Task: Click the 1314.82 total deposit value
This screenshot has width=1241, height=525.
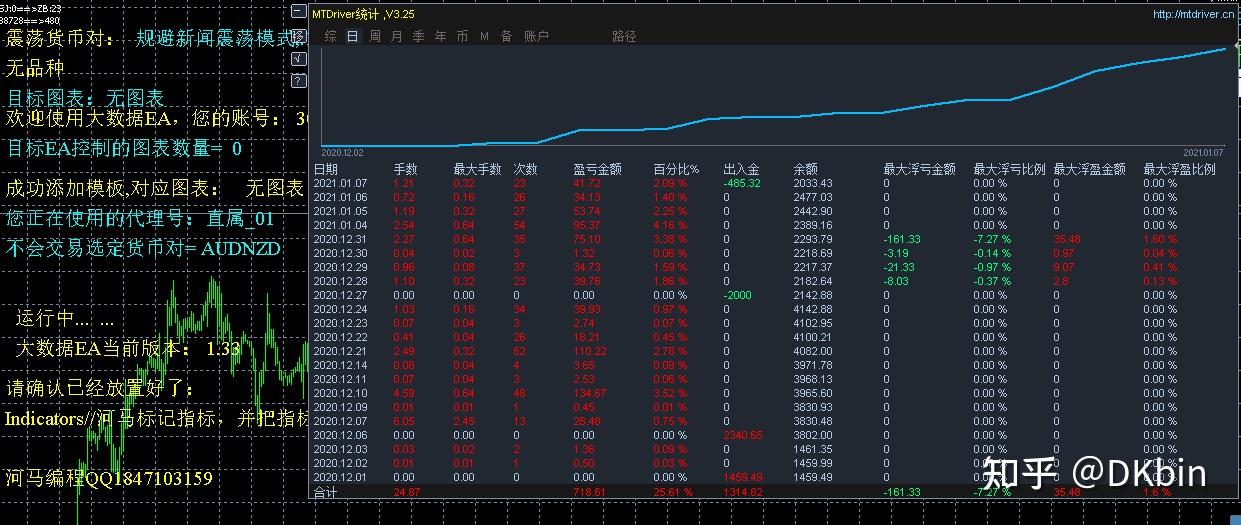Action: point(742,493)
